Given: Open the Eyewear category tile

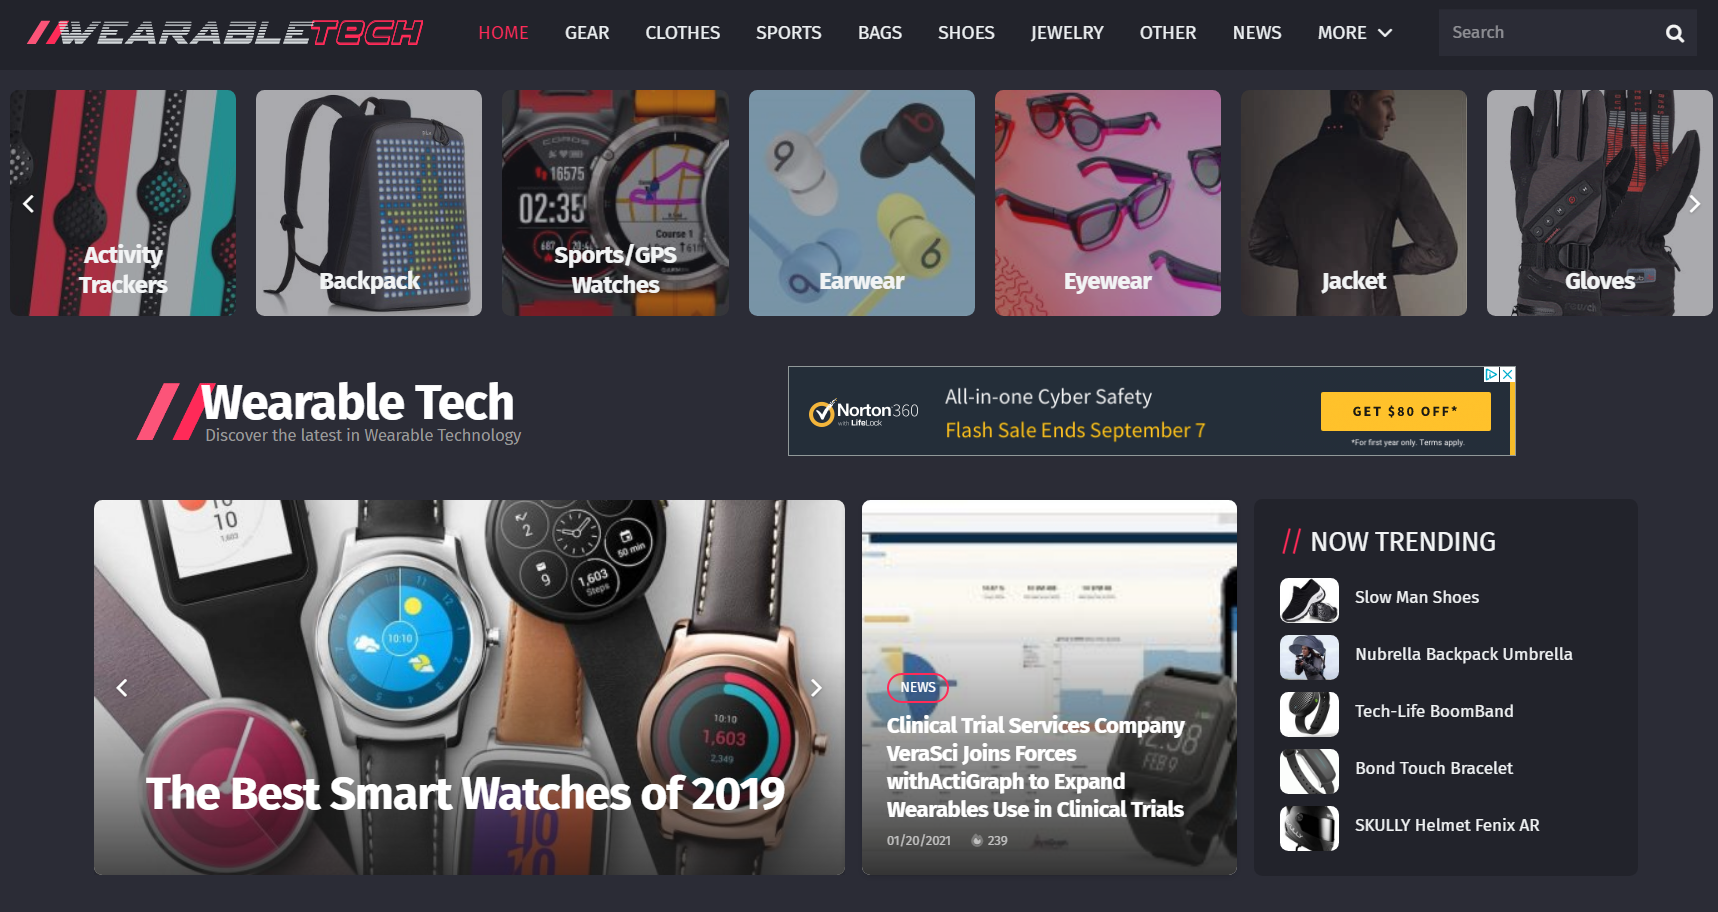Looking at the screenshot, I should [1107, 203].
